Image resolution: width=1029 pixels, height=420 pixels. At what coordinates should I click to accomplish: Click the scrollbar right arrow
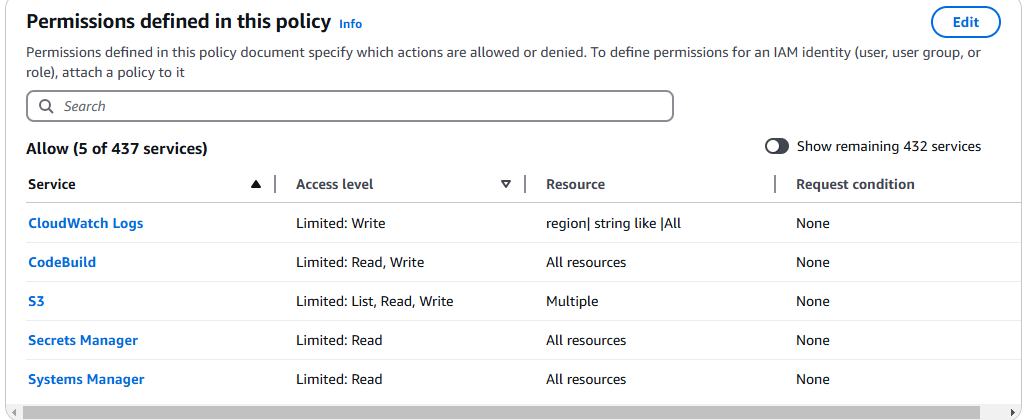coord(1013,412)
